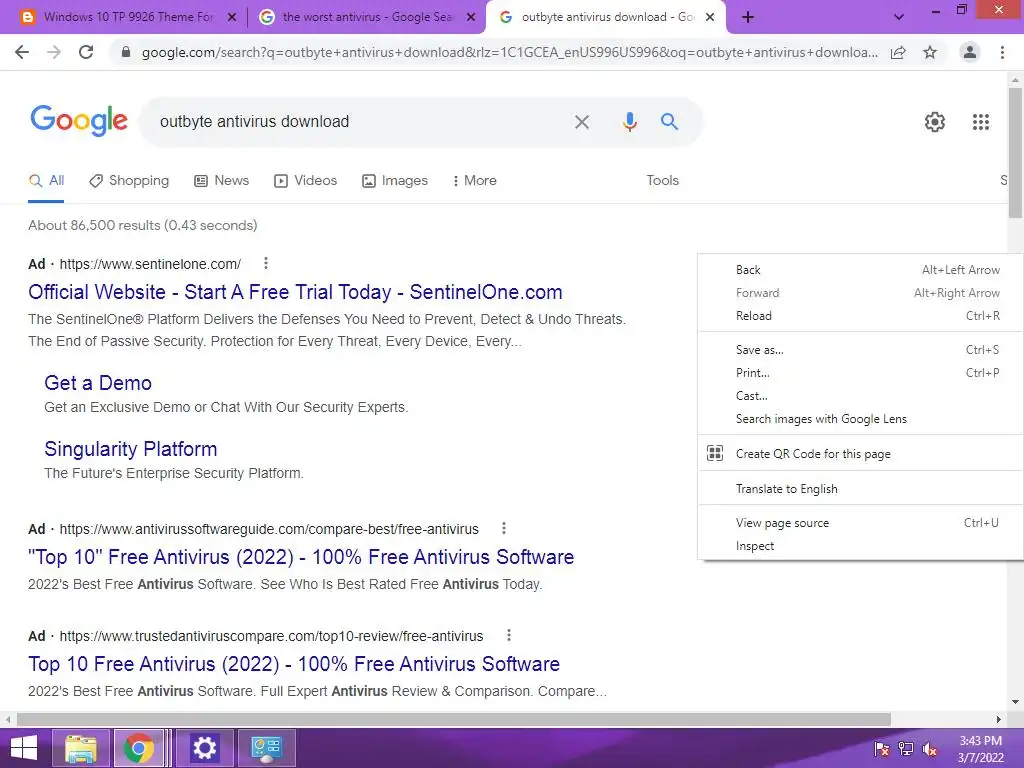Screen dimensions: 1024x768
Task: Clear the search box with the X icon
Action: tap(582, 121)
